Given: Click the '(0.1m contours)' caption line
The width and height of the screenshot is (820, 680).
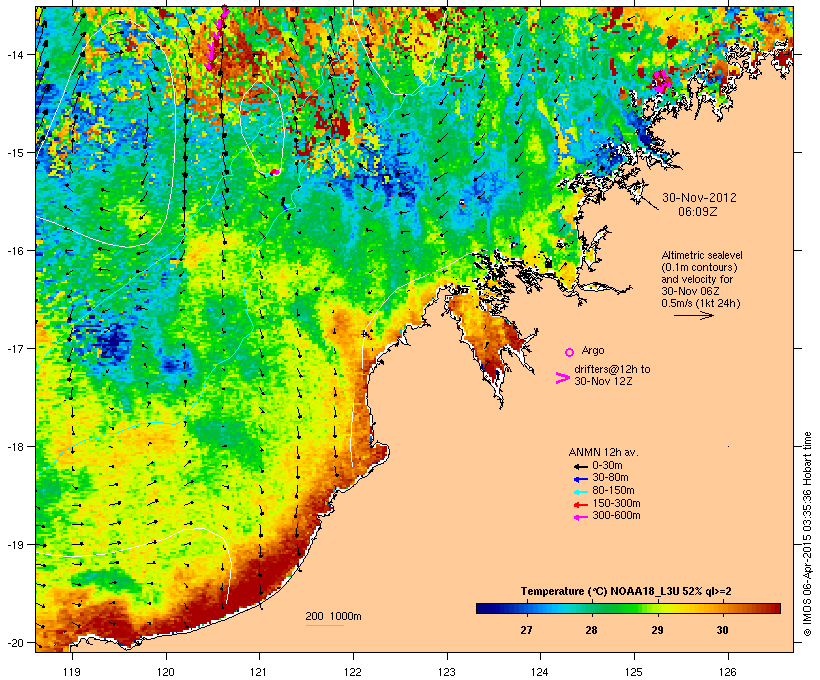Looking at the screenshot, I should coord(700,267).
